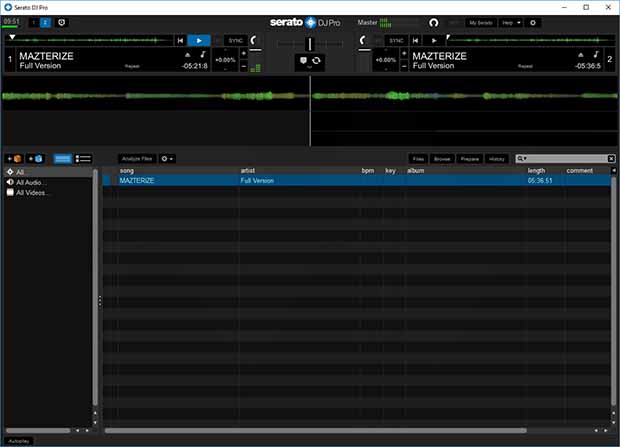The image size is (620, 447).
Task: Click the remaining time -05:21:8 on deck 1
Action: coord(195,66)
